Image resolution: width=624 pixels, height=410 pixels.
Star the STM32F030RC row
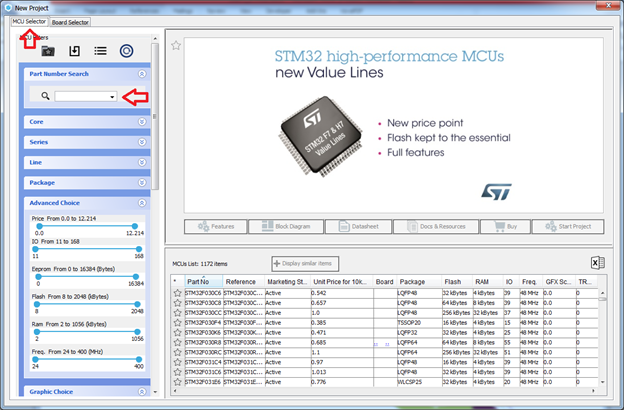click(177, 352)
